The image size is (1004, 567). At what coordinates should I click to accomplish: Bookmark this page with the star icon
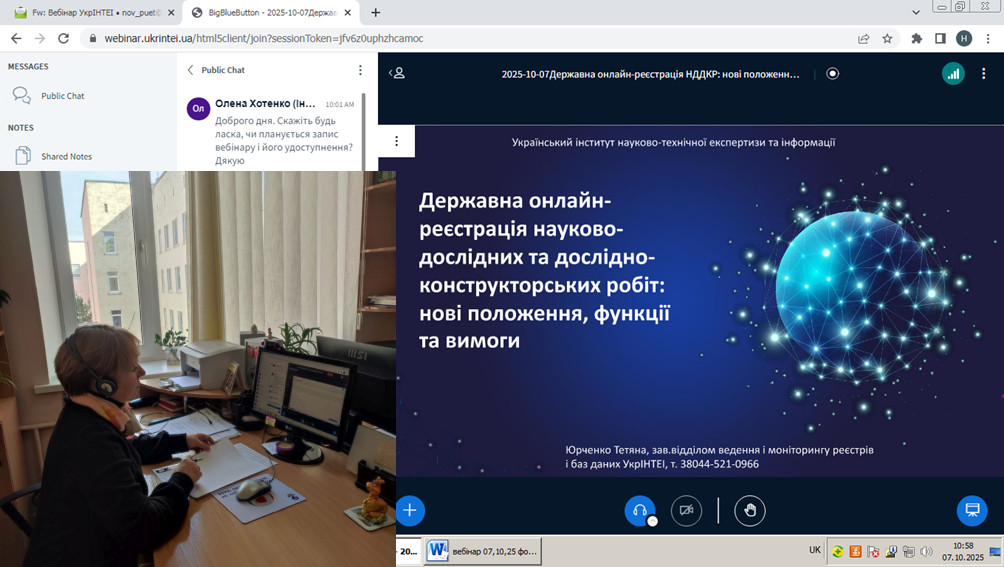click(887, 38)
